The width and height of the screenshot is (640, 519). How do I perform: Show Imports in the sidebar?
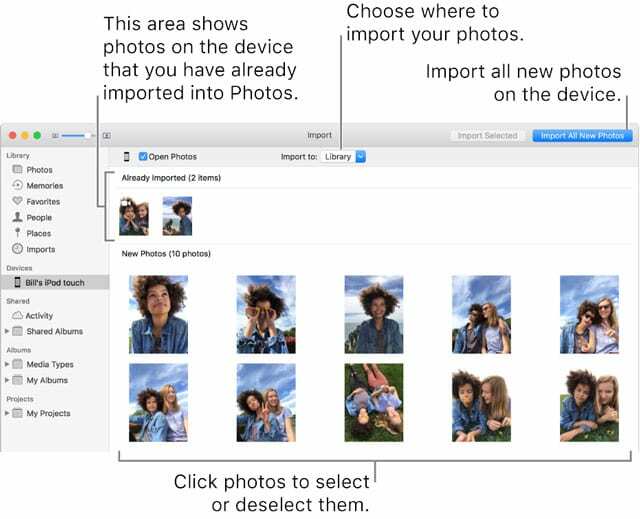pyautogui.click(x=41, y=249)
